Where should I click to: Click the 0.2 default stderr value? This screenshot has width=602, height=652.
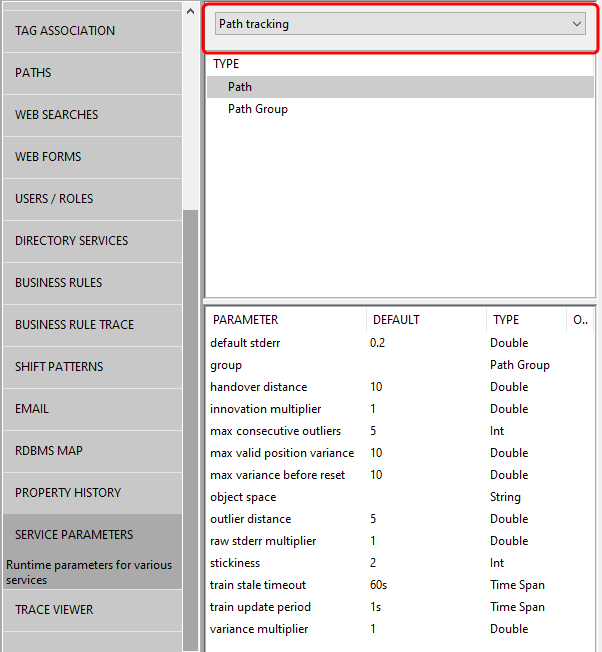[377, 343]
